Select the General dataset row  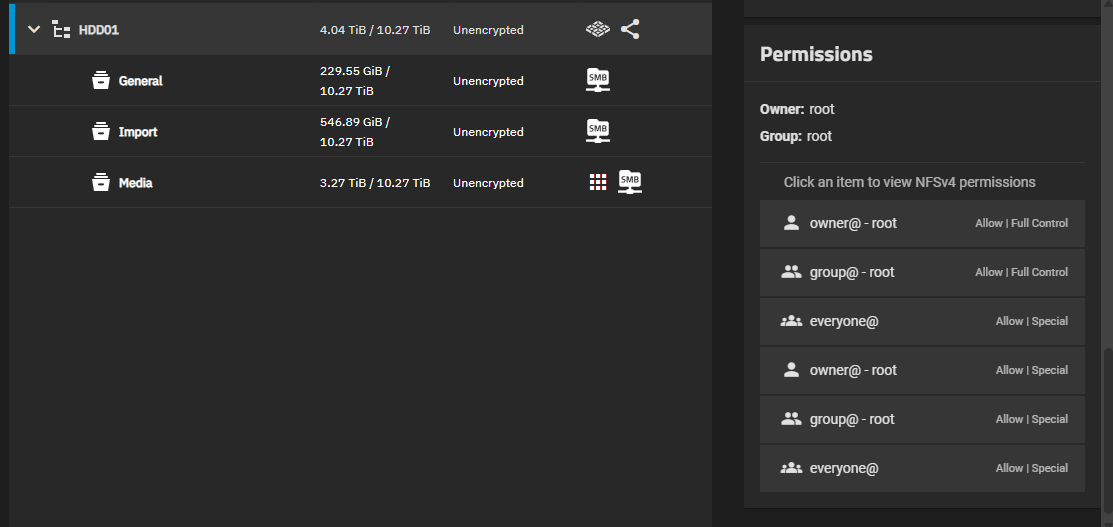click(361, 80)
